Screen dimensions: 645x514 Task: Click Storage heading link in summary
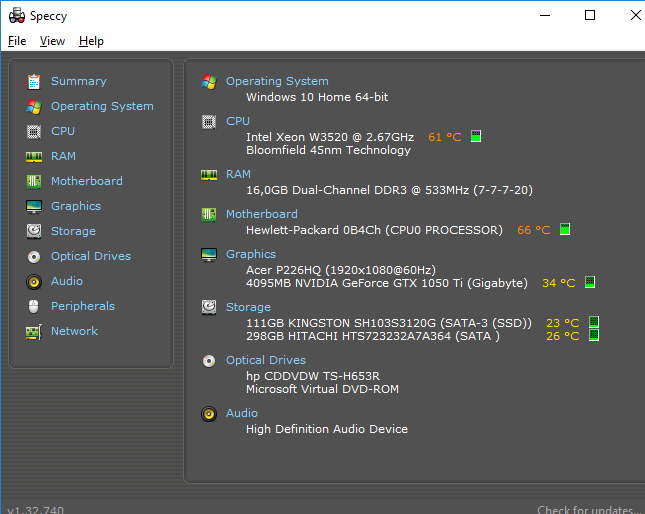[x=248, y=307]
